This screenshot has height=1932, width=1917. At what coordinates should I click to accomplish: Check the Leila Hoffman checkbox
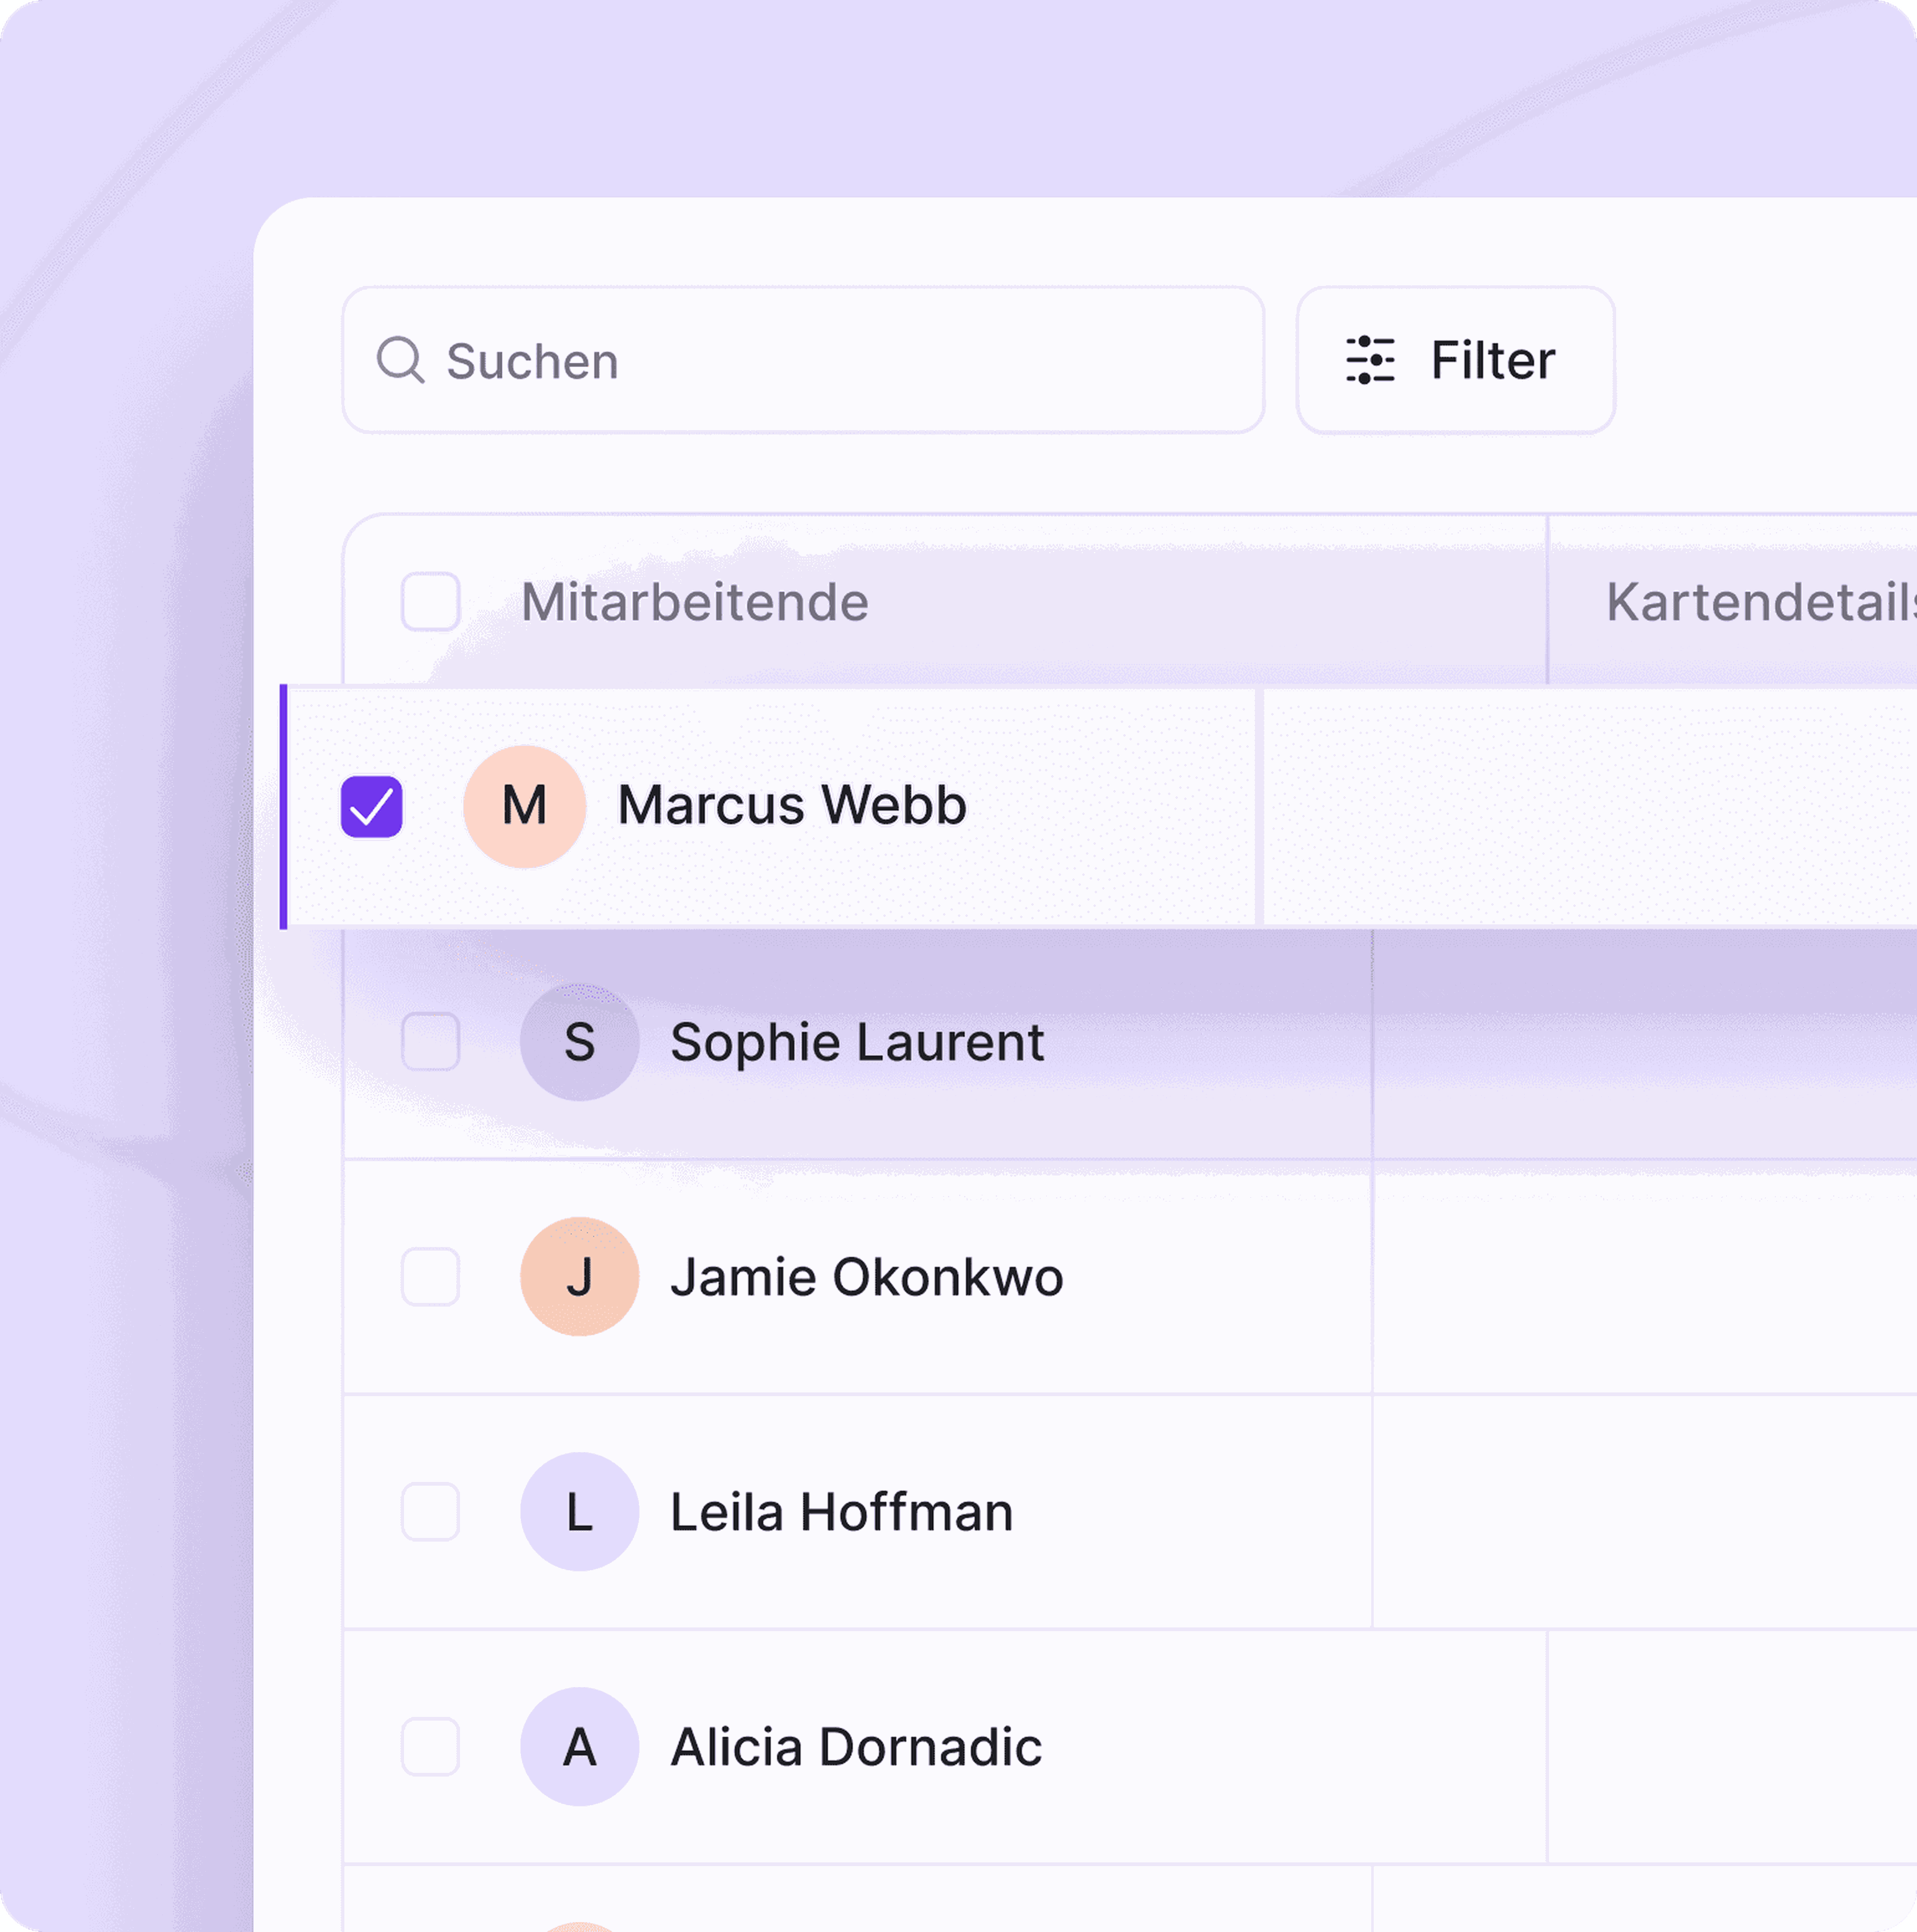(x=430, y=1511)
